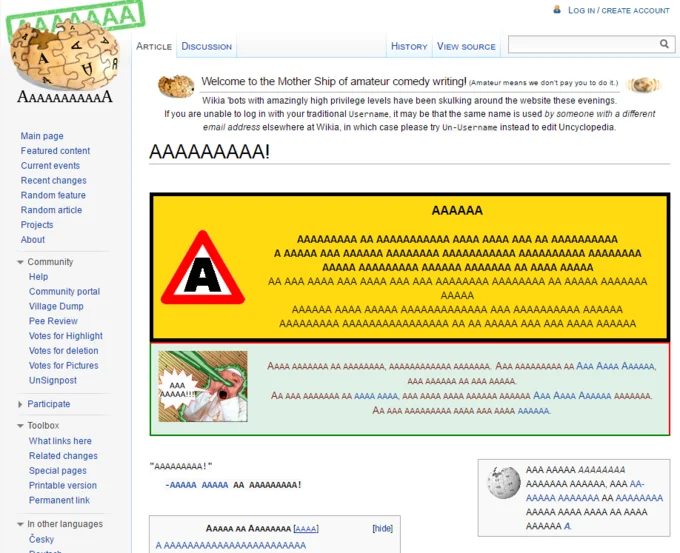Click the small potato logo left of Welcome banner
This screenshot has width=680, height=553.
click(176, 85)
